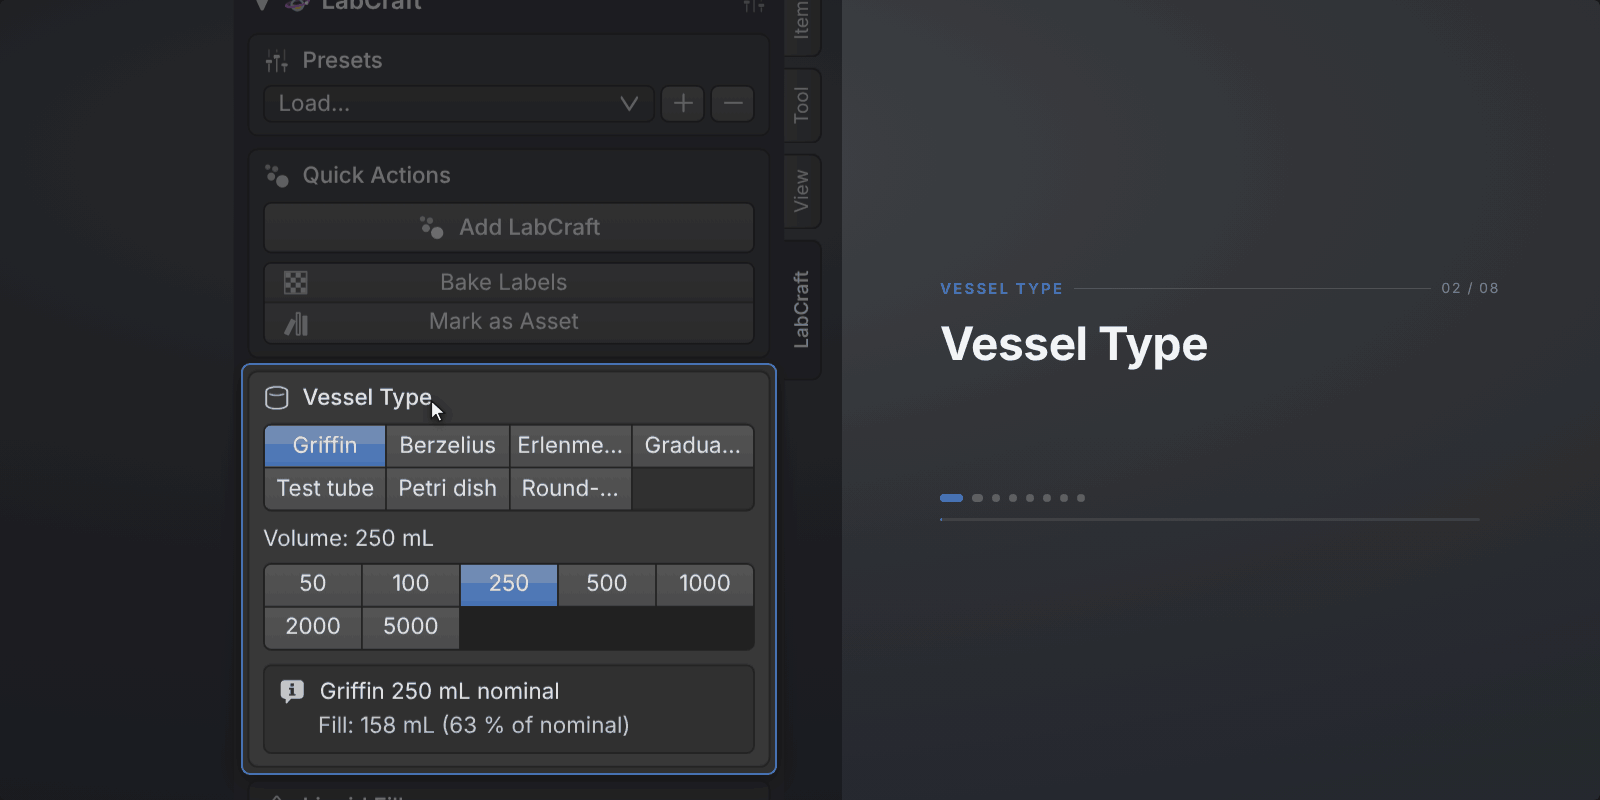Collapse the Presets panel header
The image size is (1600, 800).
[x=509, y=61]
